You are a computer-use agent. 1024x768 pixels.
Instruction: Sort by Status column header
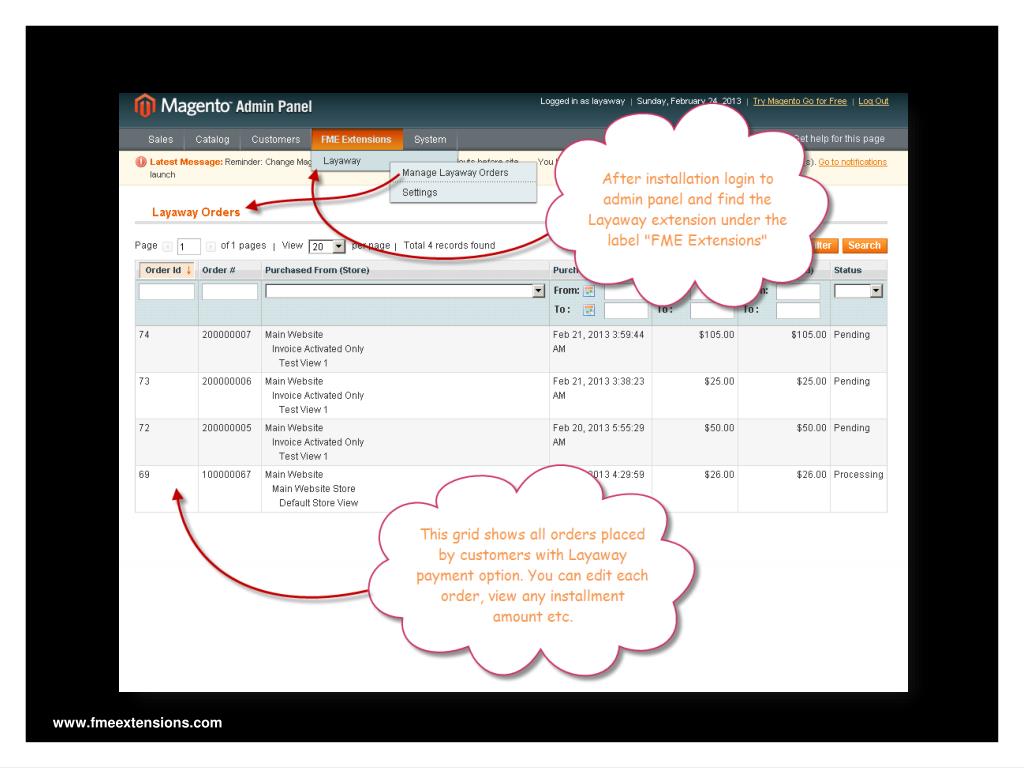(x=848, y=270)
